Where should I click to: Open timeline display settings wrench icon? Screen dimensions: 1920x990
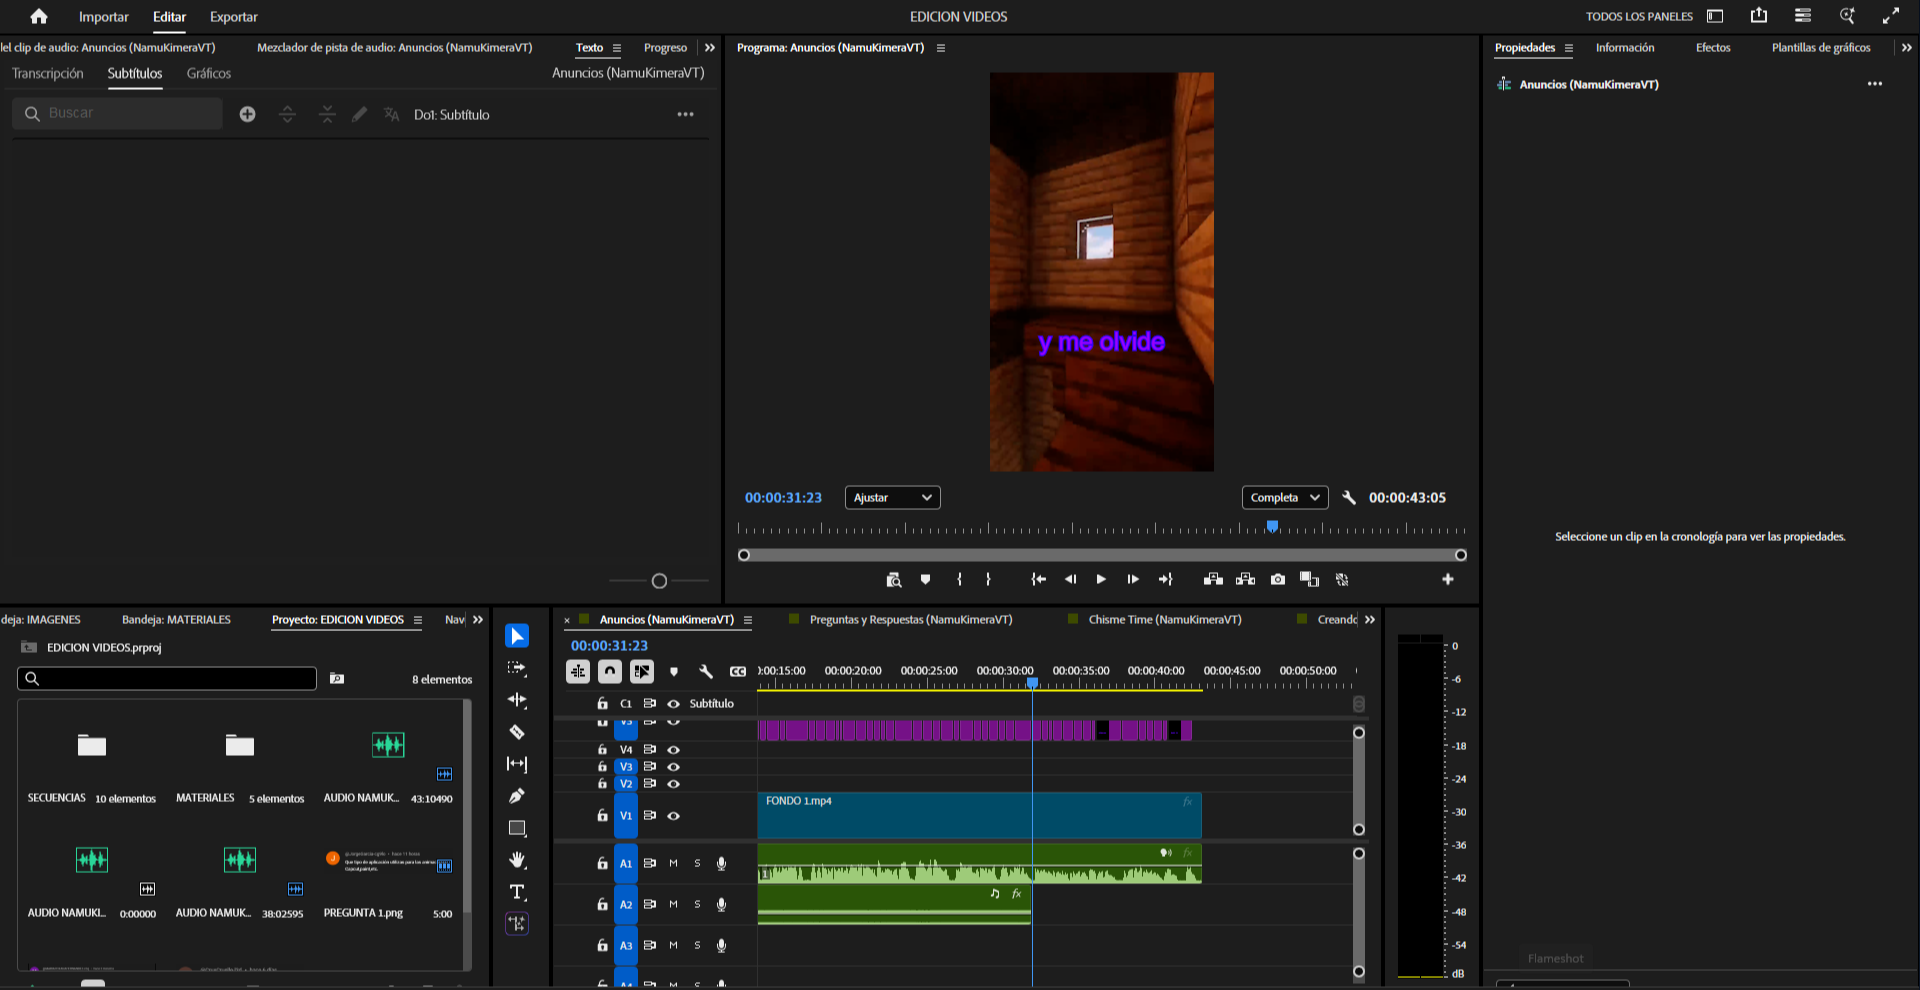pyautogui.click(x=706, y=672)
